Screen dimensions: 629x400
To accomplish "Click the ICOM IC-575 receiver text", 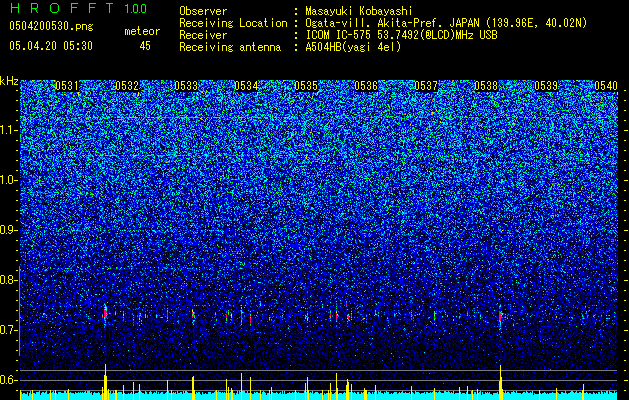I will click(x=401, y=35).
